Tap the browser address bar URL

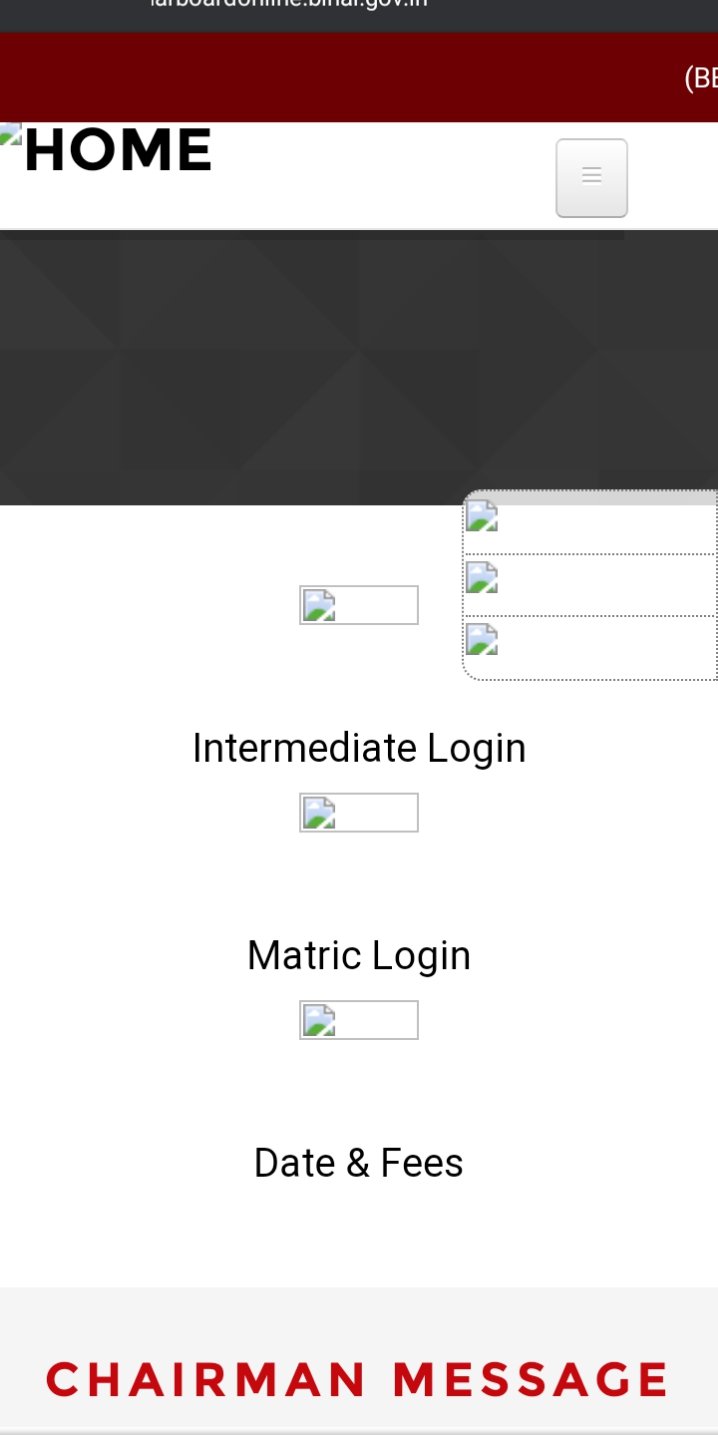290,5
